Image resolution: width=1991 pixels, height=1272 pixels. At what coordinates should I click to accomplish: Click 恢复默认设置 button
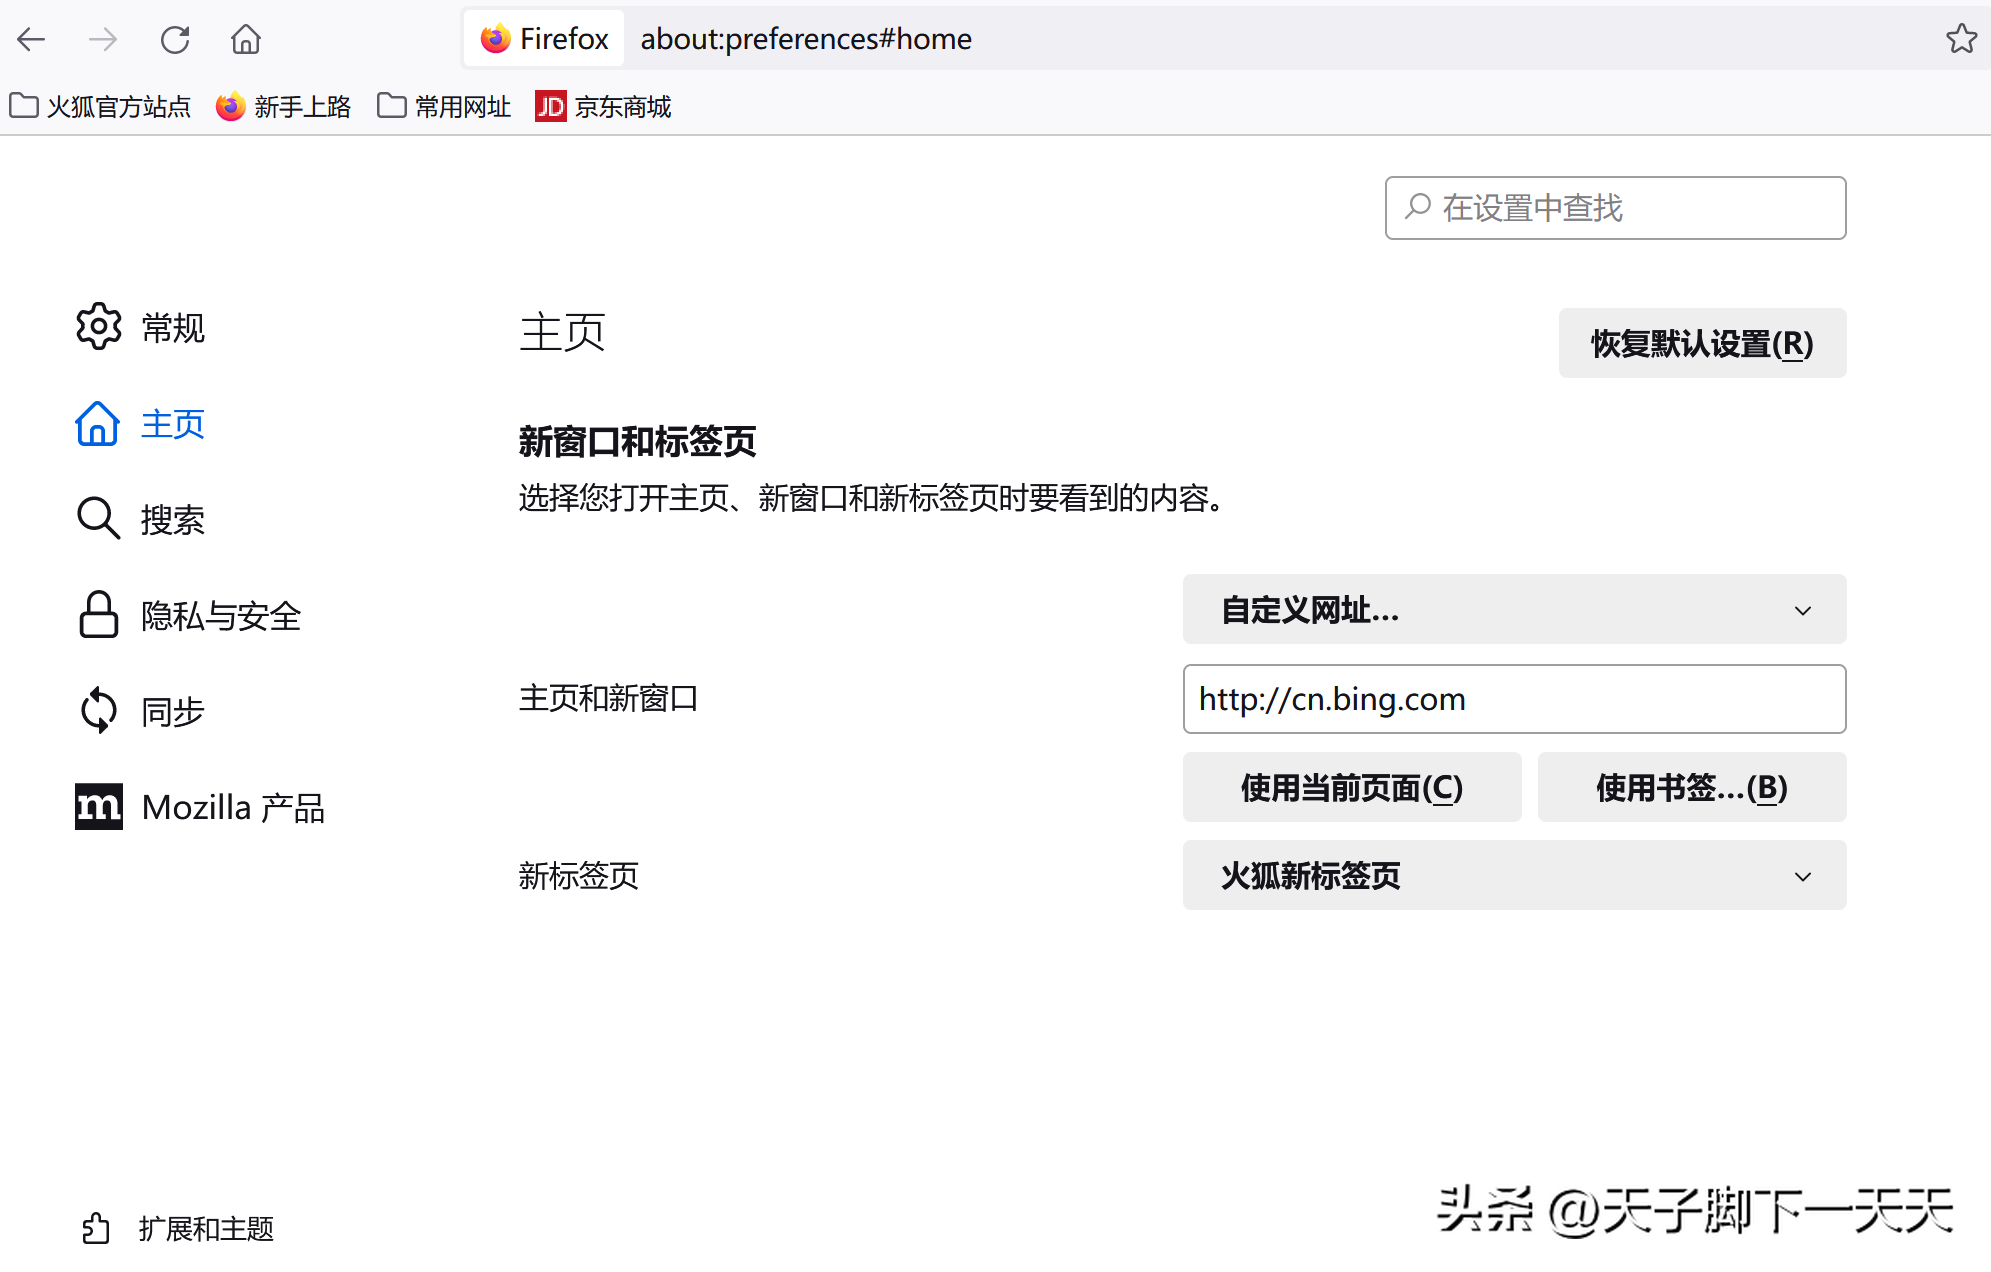click(1702, 343)
